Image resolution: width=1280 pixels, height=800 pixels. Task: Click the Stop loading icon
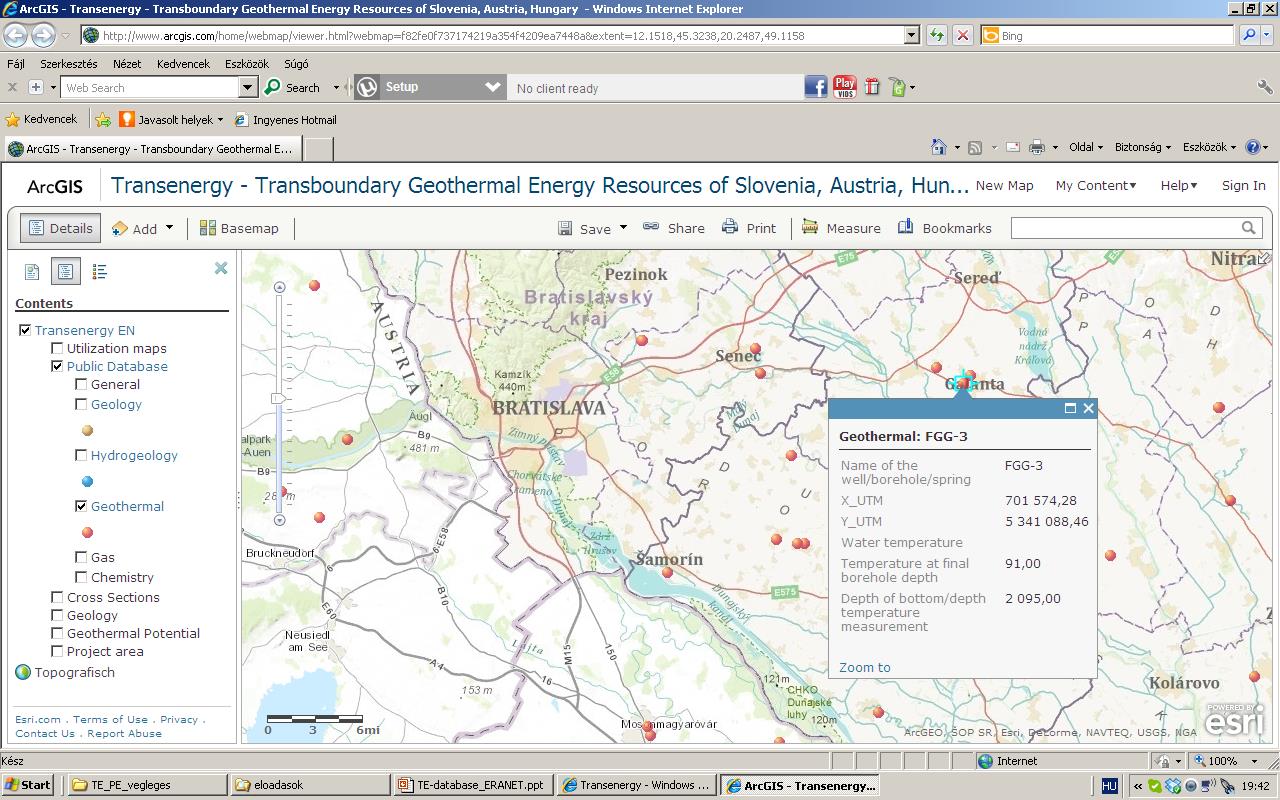962,35
